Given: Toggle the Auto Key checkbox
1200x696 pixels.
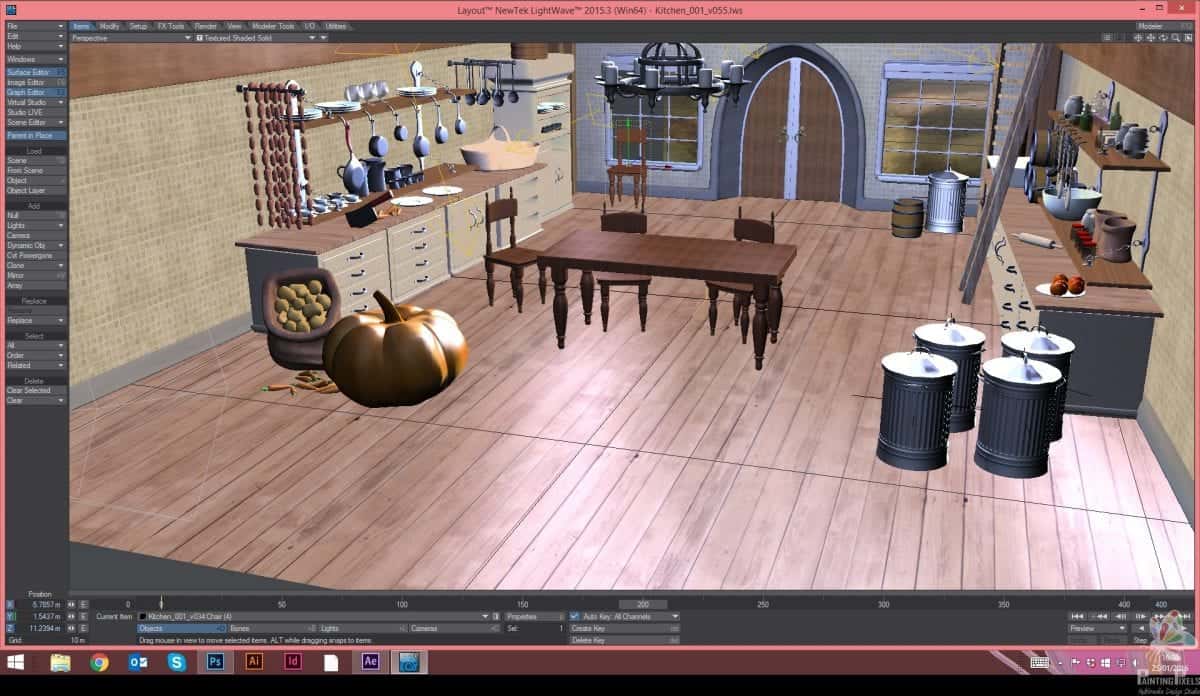Looking at the screenshot, I should pyautogui.click(x=574, y=617).
